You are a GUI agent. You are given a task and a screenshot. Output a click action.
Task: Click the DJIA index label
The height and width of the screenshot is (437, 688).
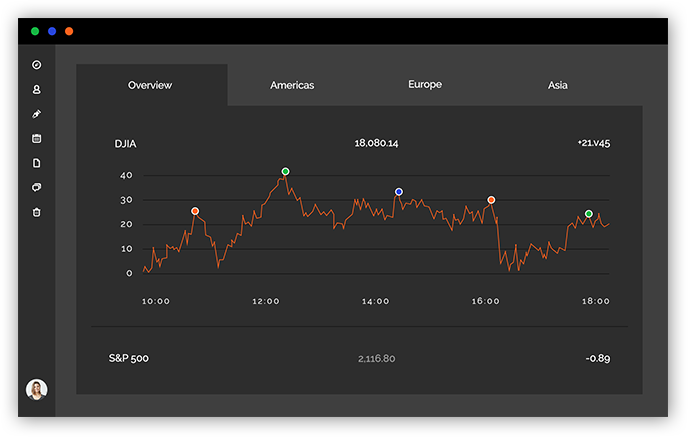tap(126, 144)
